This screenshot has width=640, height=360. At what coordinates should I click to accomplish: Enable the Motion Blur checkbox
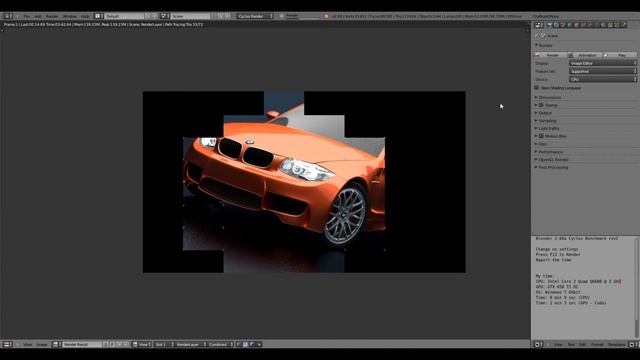pyautogui.click(x=541, y=136)
